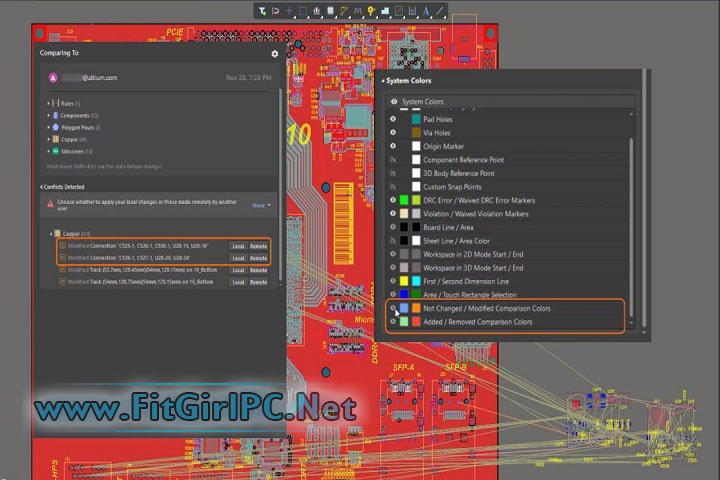Viewport: 720px width, 480px height.
Task: Click orange Modified comparison color swatch
Action: [x=416, y=309]
